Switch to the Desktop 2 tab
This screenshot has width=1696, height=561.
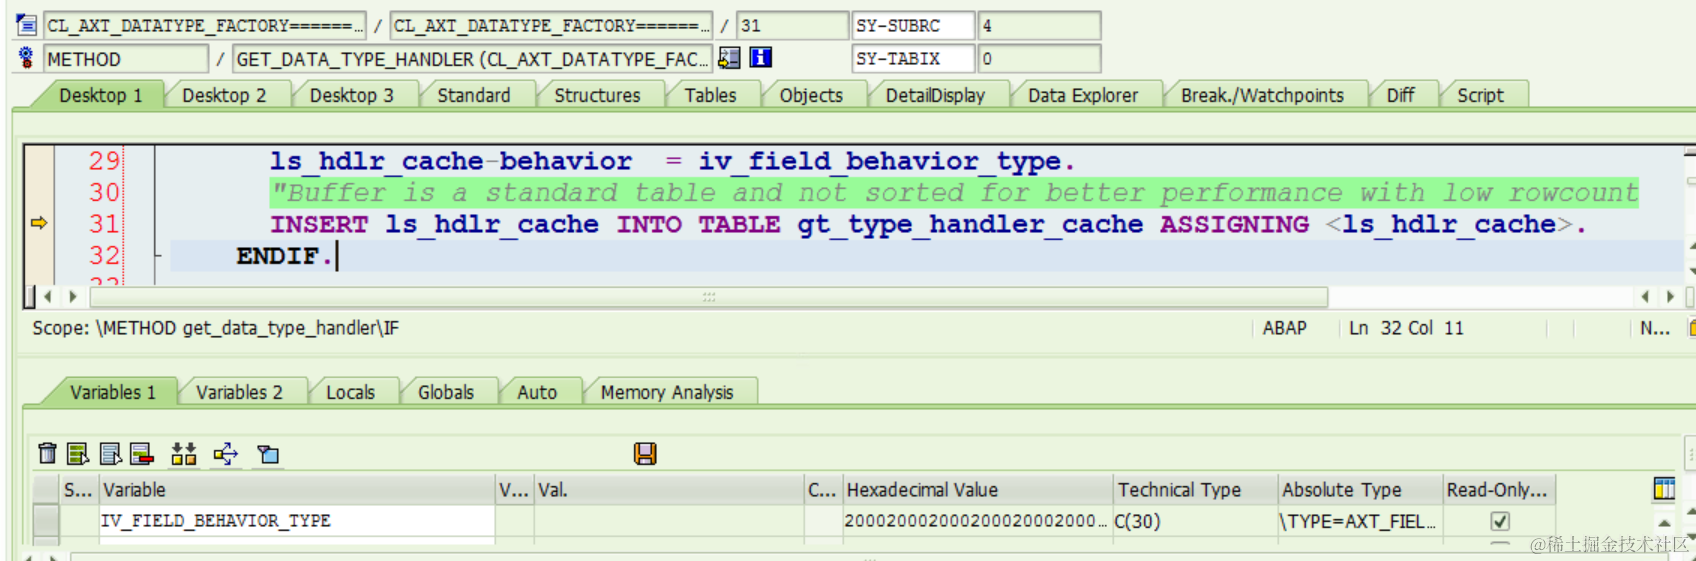224,95
